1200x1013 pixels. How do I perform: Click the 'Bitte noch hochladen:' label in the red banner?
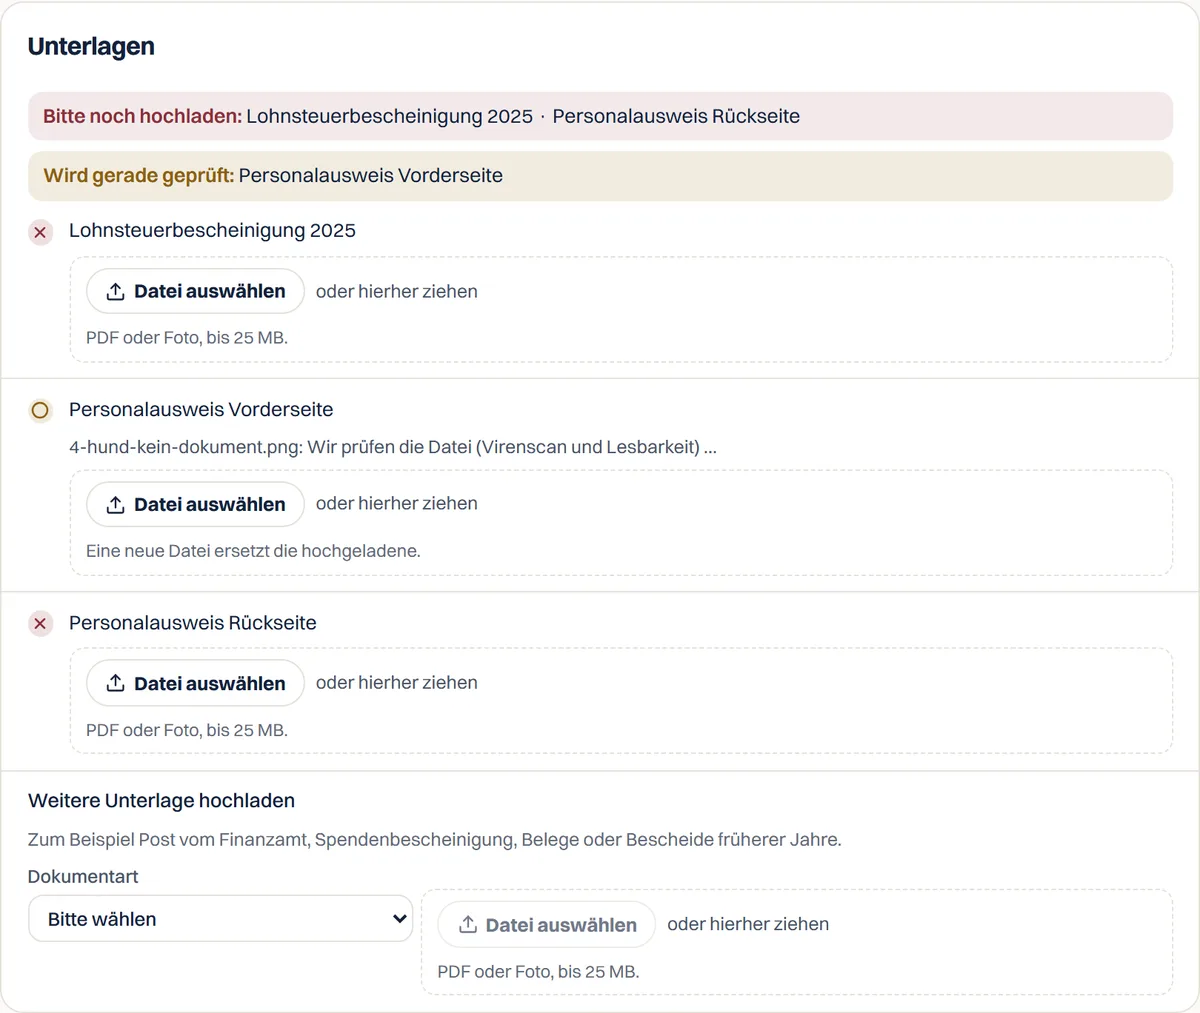[x=142, y=116]
